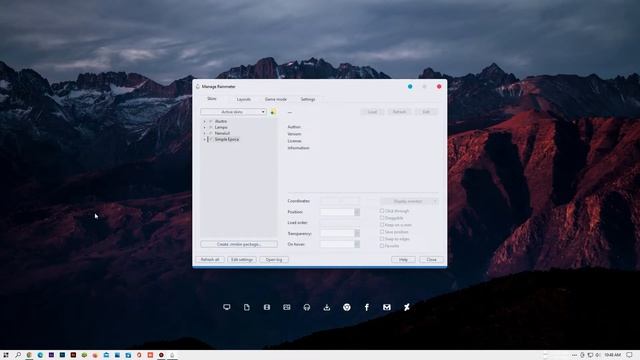This screenshot has width=640, height=360.
Task: Click the pictures icon in desktop dock
Action: point(287,307)
